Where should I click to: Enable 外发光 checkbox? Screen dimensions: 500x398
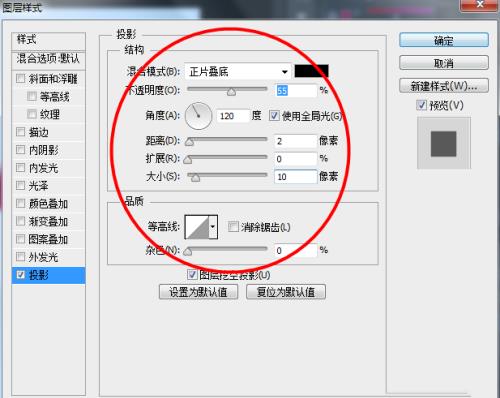point(20,257)
